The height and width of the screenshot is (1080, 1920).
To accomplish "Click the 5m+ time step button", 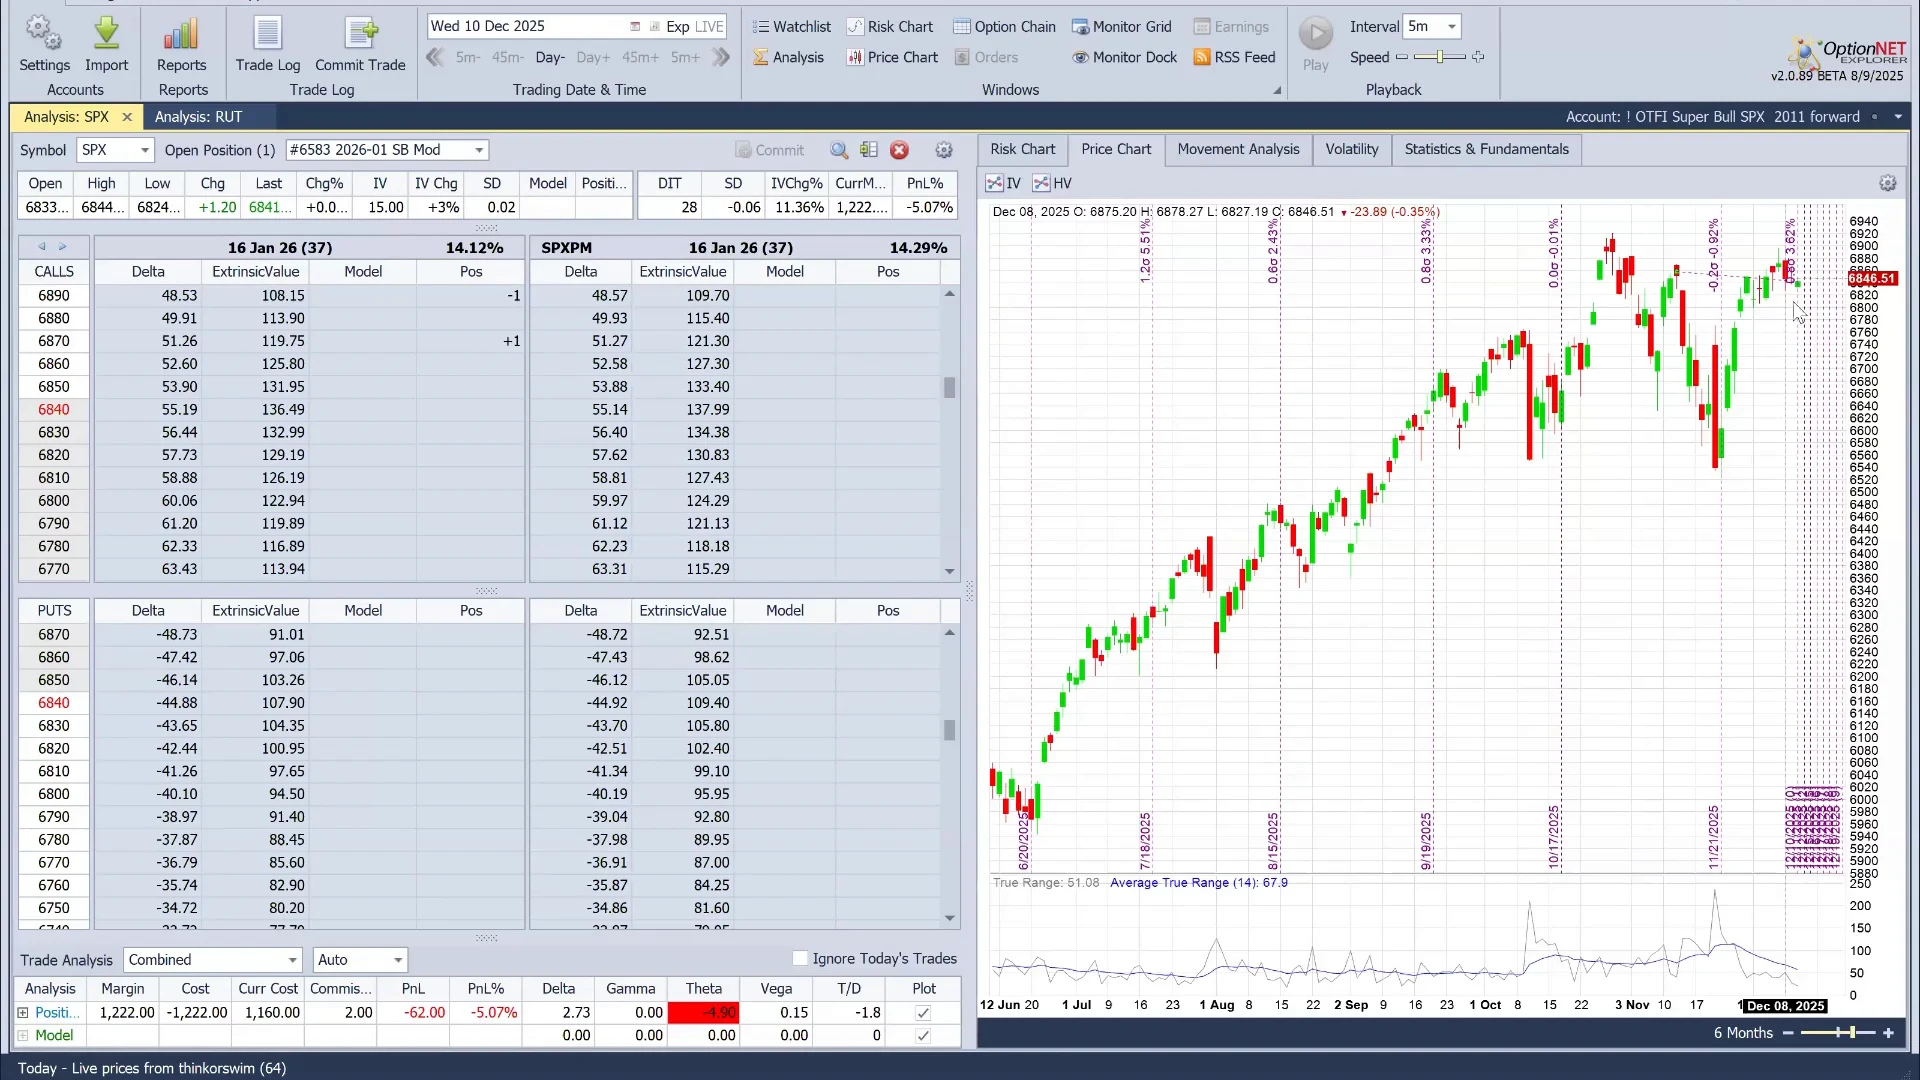I will (685, 57).
